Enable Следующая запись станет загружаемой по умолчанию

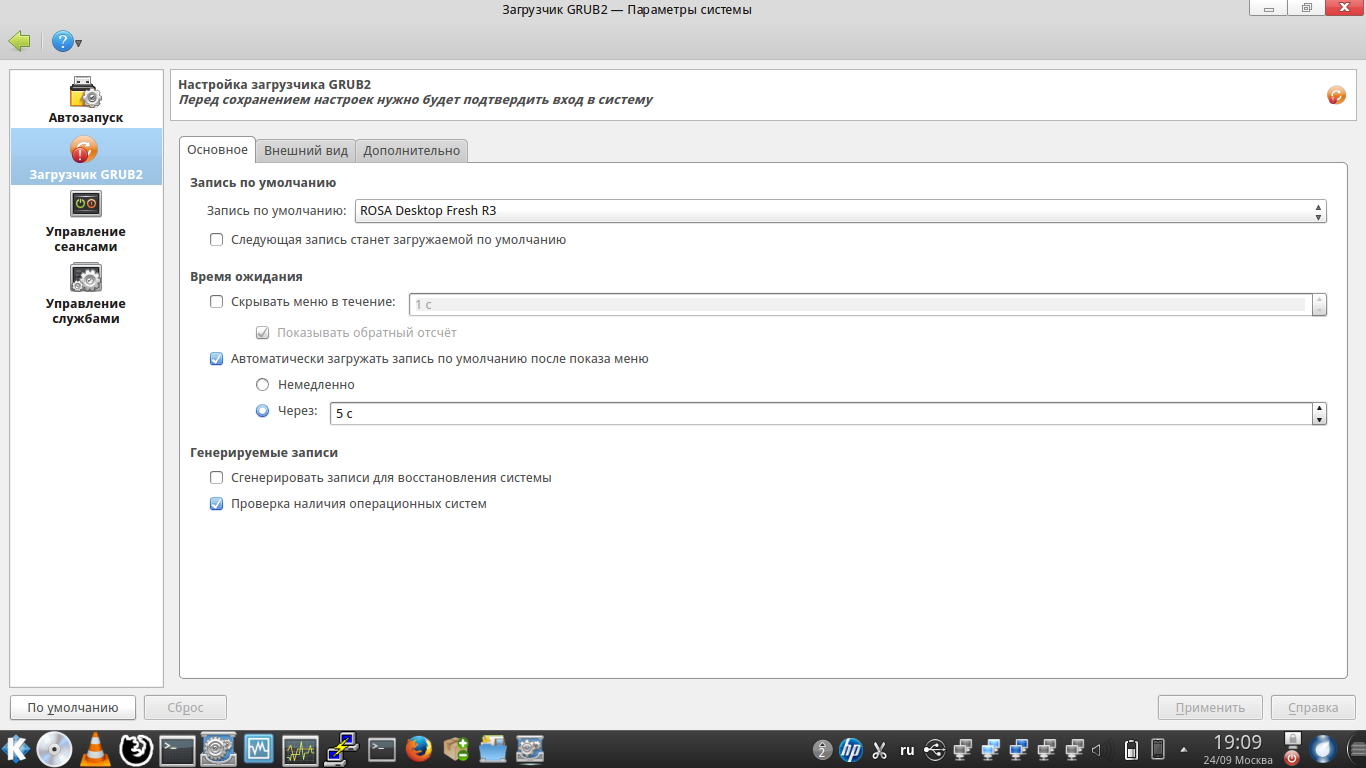(x=216, y=240)
